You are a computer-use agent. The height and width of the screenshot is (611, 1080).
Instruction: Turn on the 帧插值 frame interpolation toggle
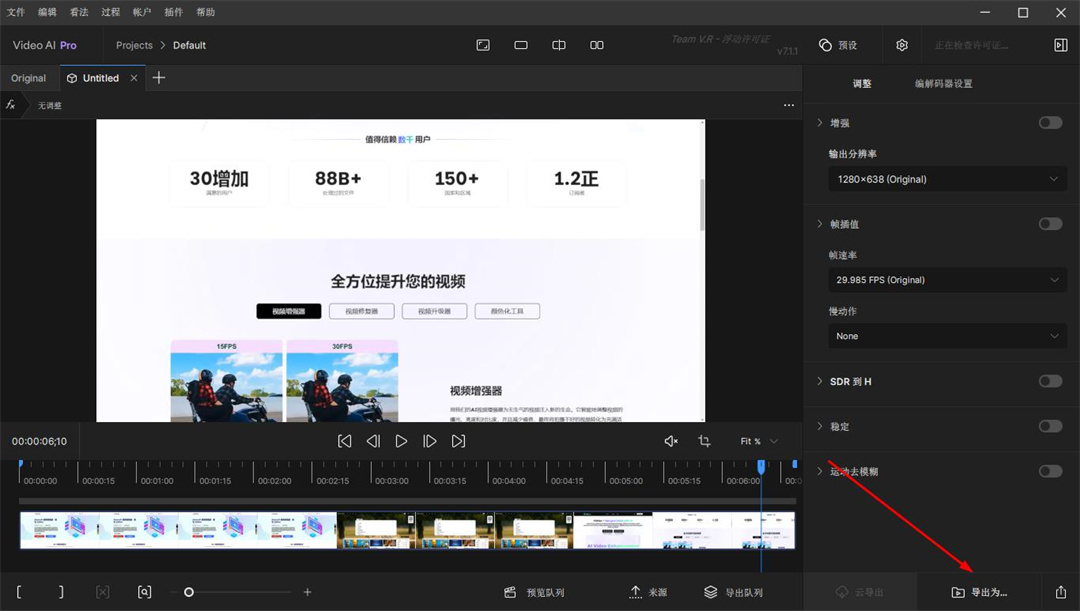1050,224
